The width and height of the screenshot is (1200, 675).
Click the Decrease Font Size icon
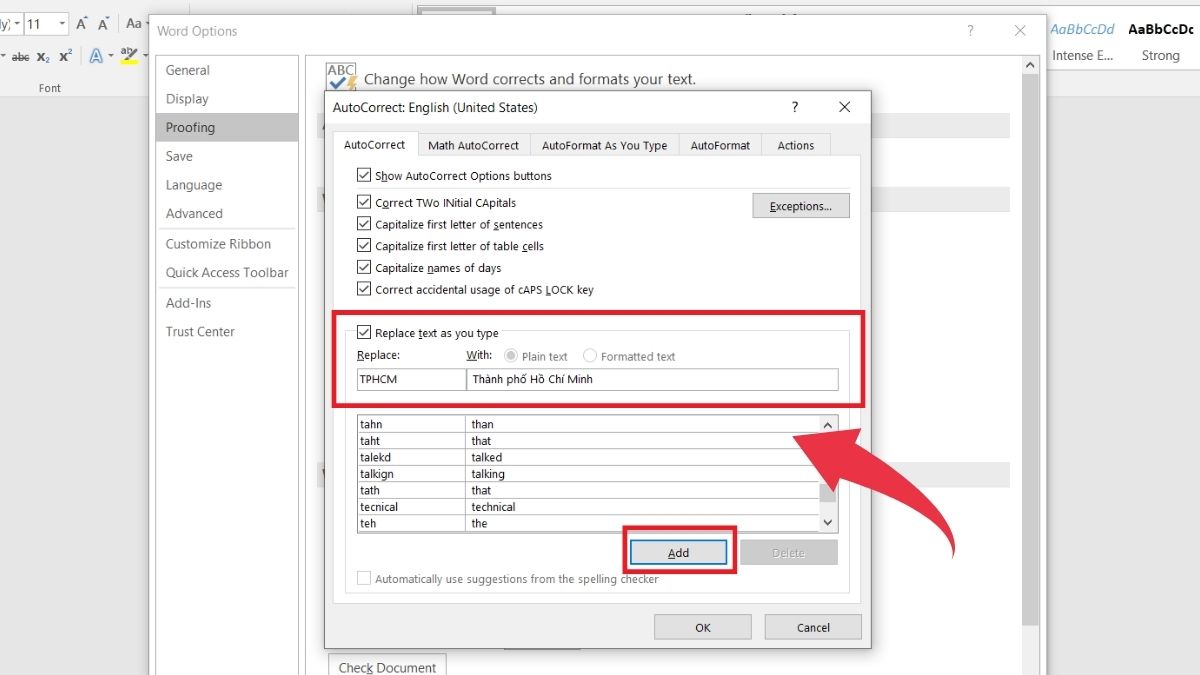tap(104, 23)
